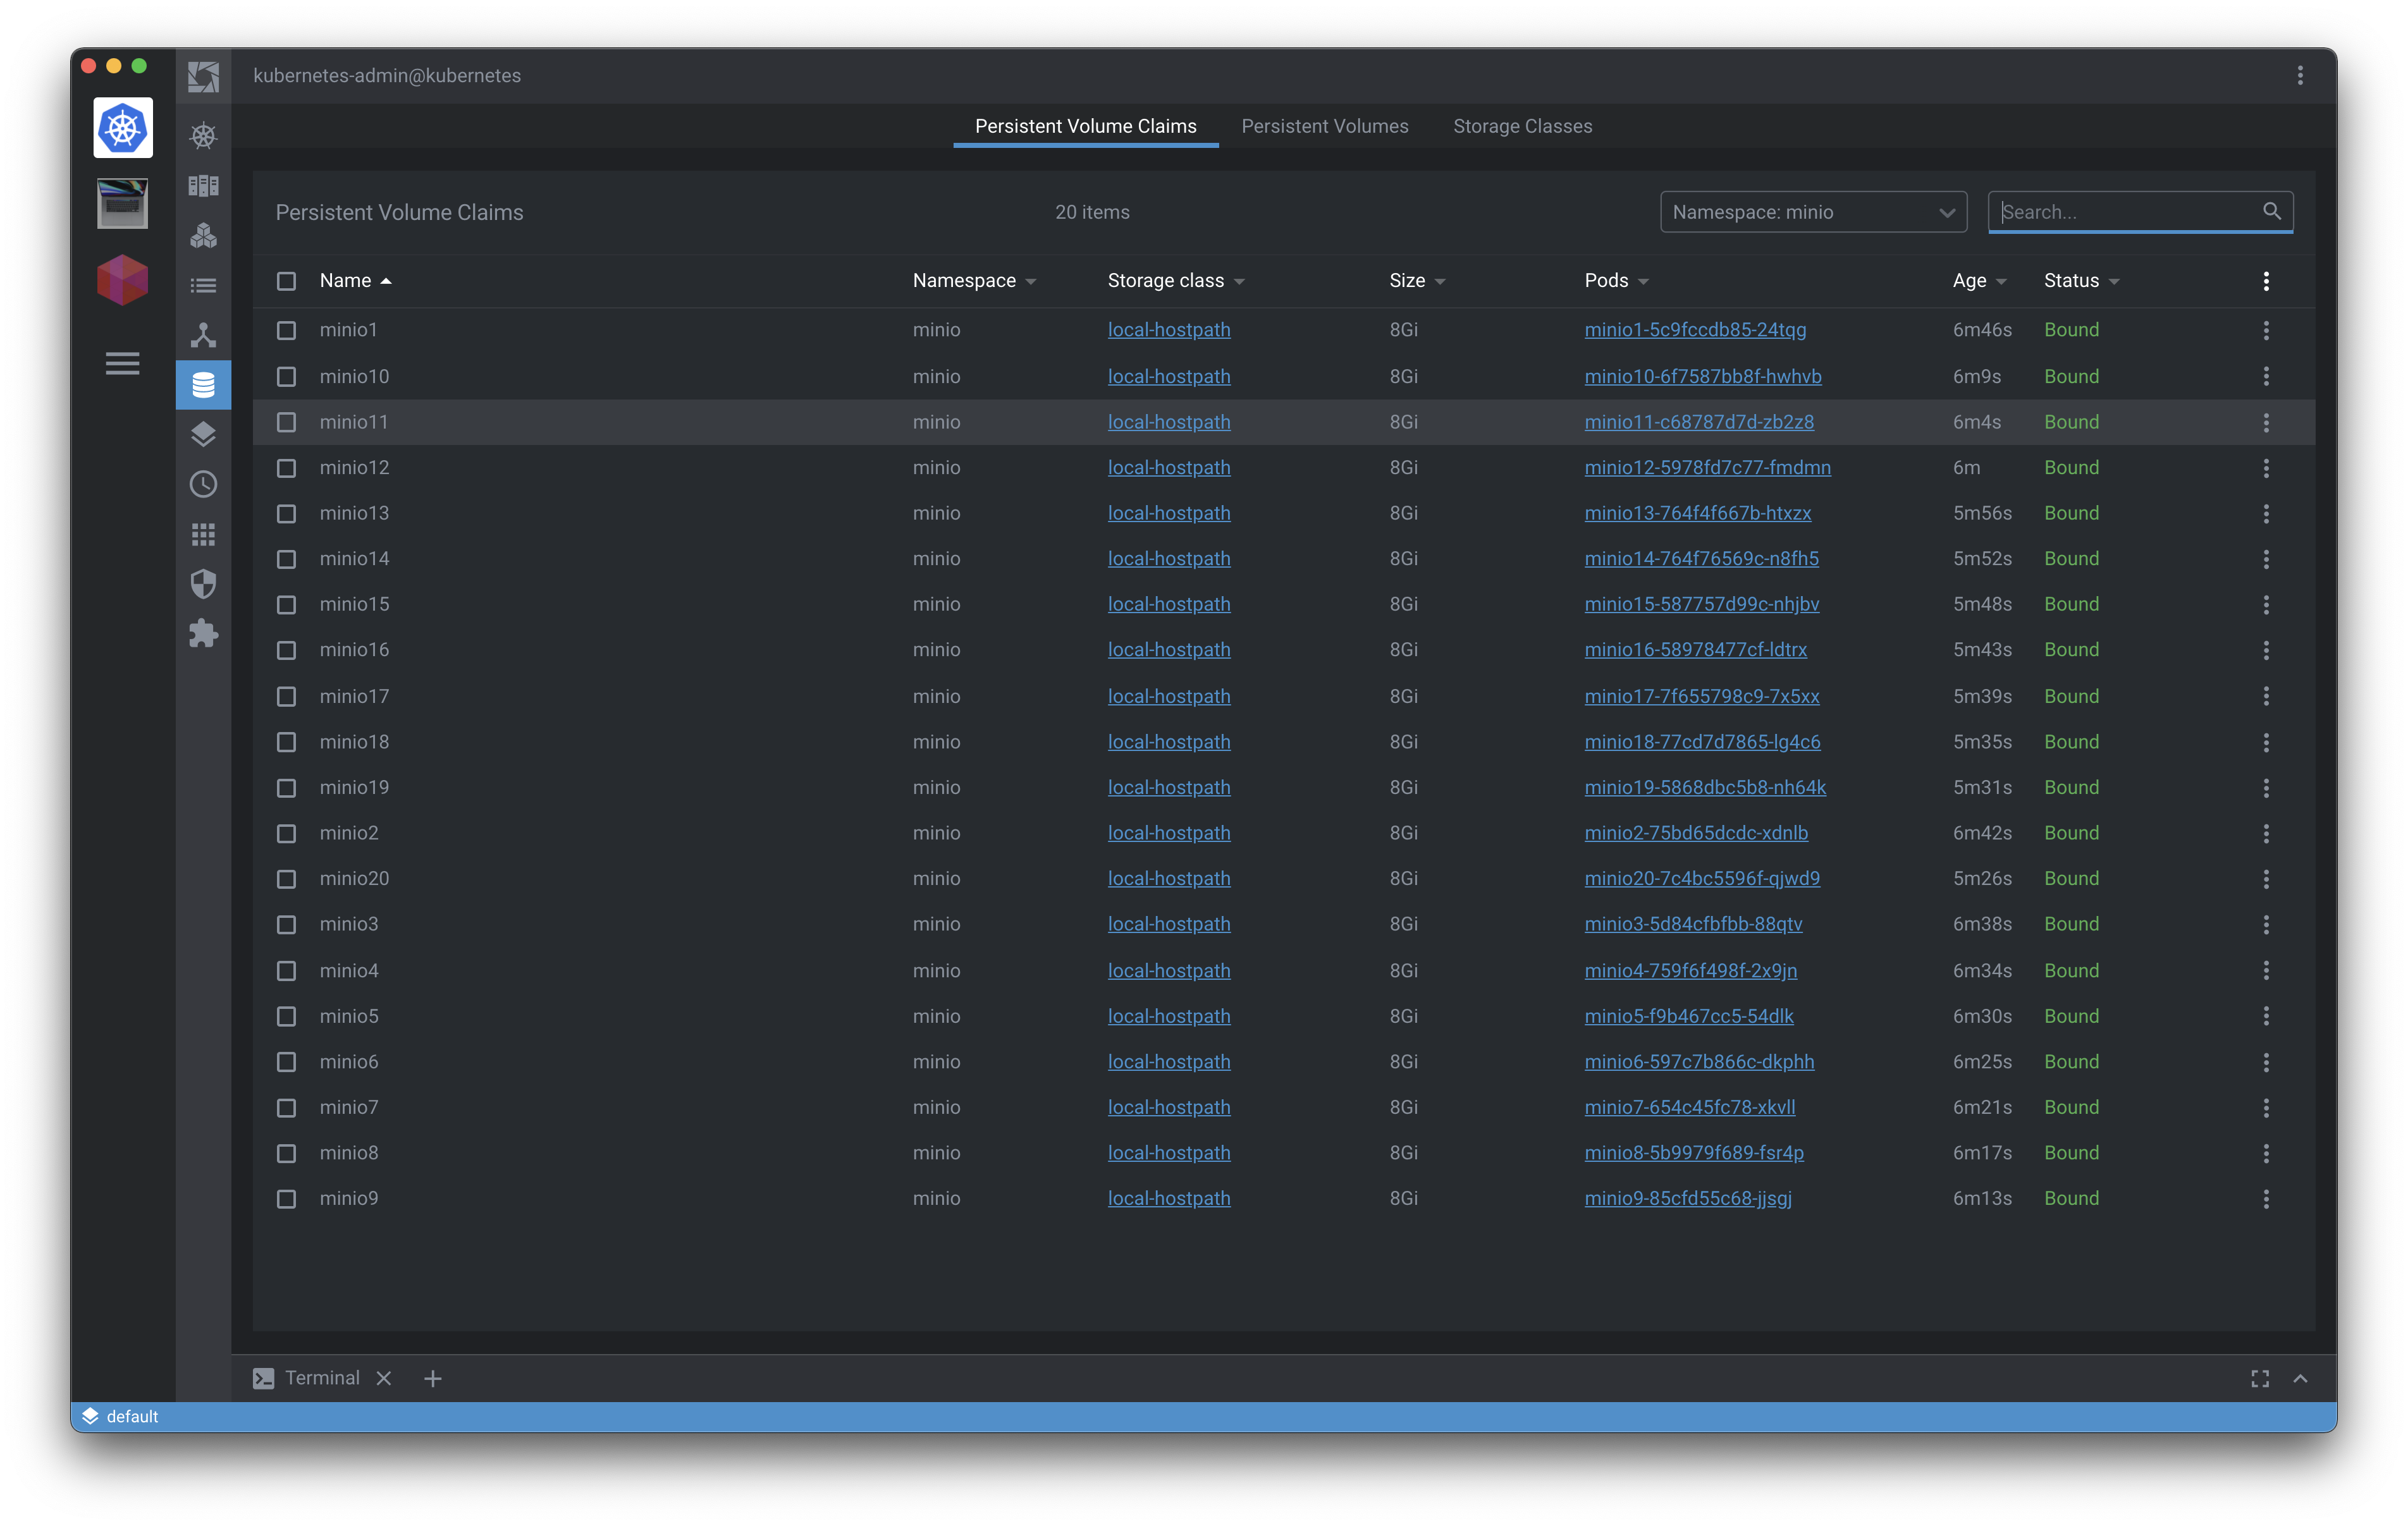Click age value 5m35s for minio18

point(1982,742)
